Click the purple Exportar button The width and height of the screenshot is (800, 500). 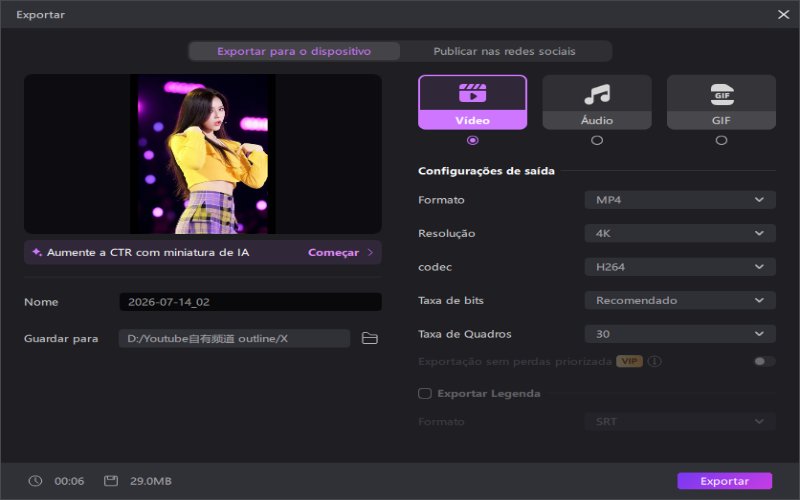(724, 481)
